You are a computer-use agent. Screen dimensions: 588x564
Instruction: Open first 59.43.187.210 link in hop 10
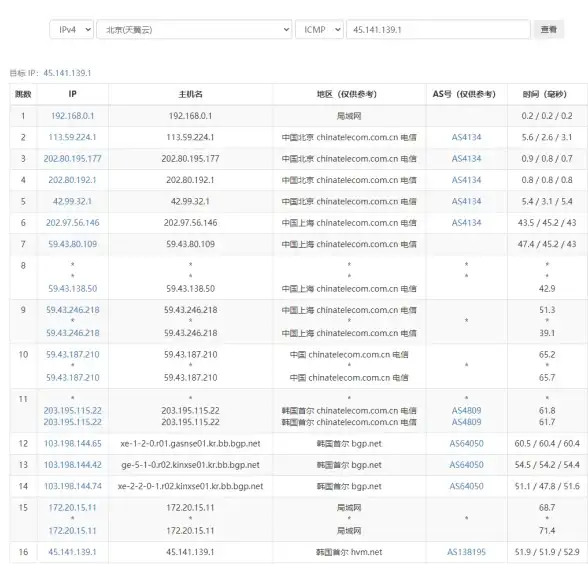point(73,355)
